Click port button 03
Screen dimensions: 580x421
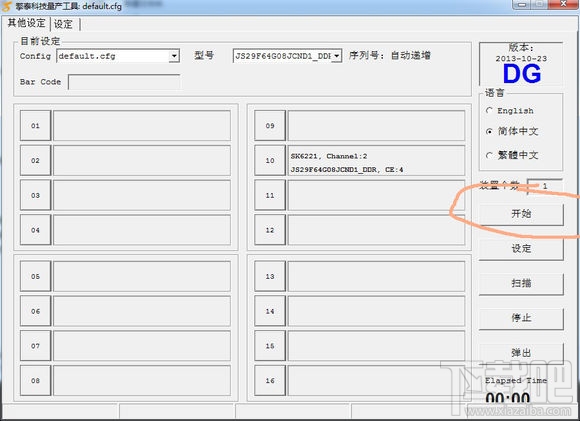35,195
